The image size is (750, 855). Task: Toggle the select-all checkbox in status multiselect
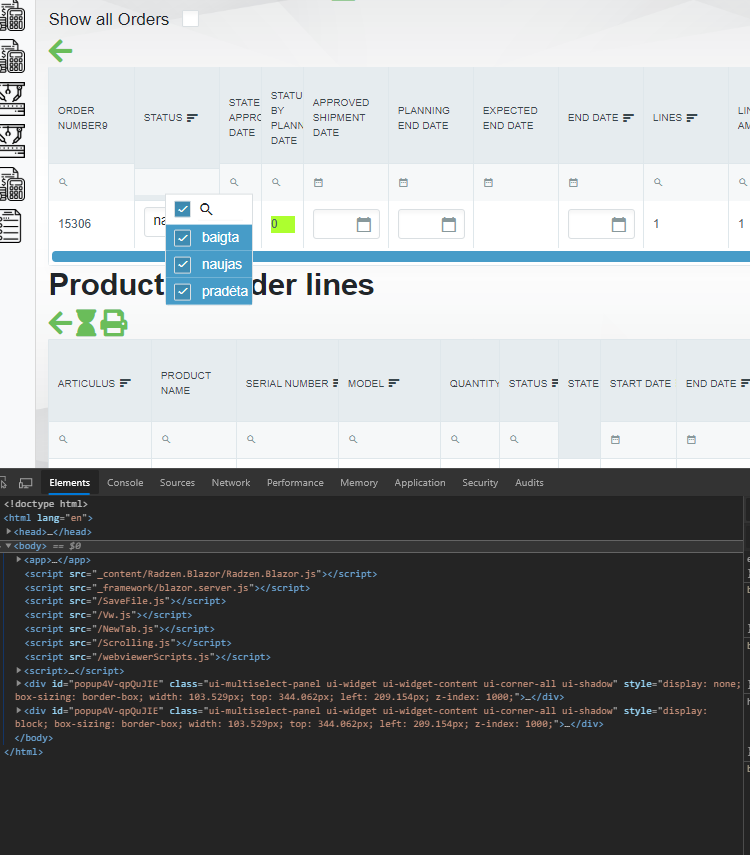[x=182, y=209]
